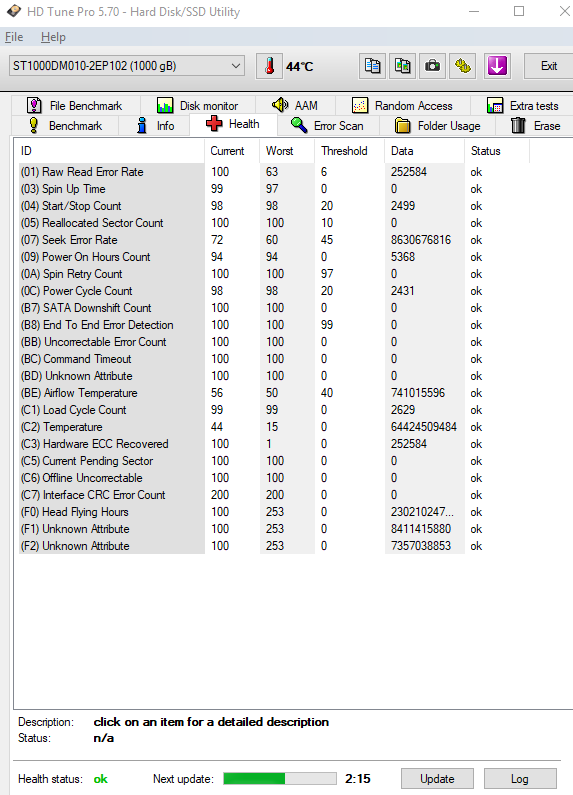Open the Help menu
The height and width of the screenshot is (795, 573).
[x=53, y=37]
